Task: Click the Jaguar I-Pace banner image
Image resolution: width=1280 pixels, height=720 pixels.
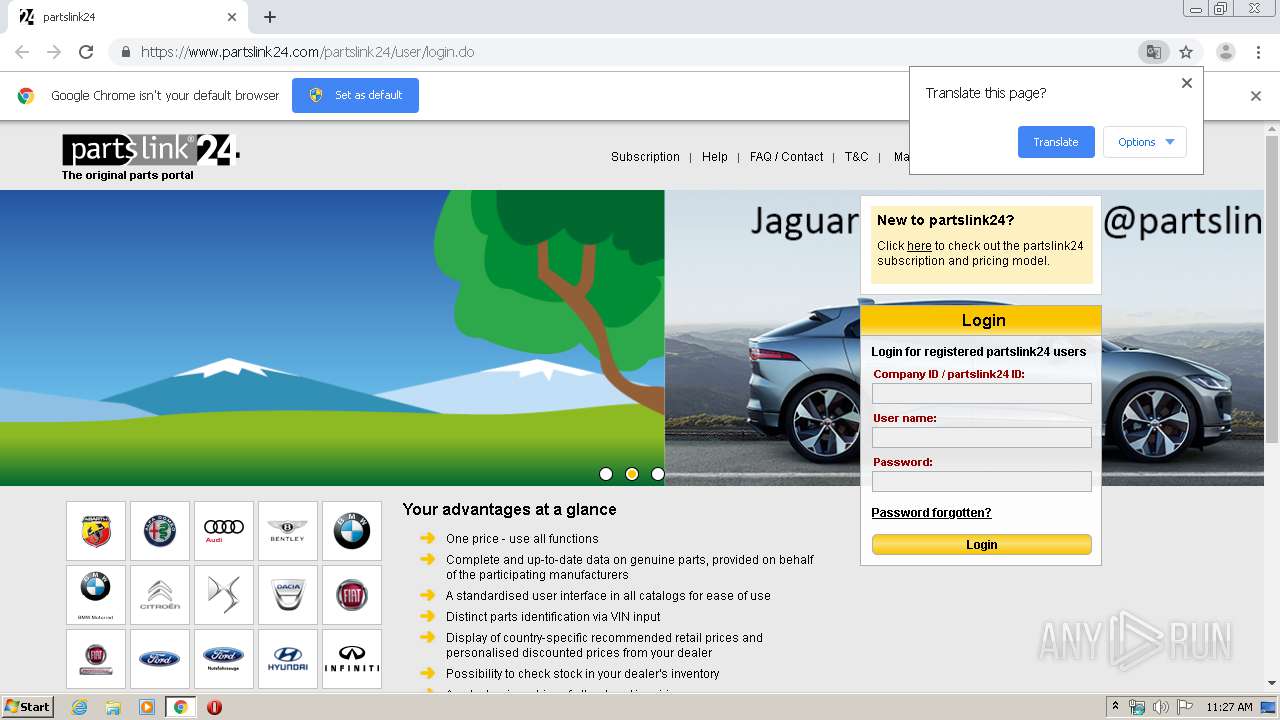Action: (x=964, y=338)
